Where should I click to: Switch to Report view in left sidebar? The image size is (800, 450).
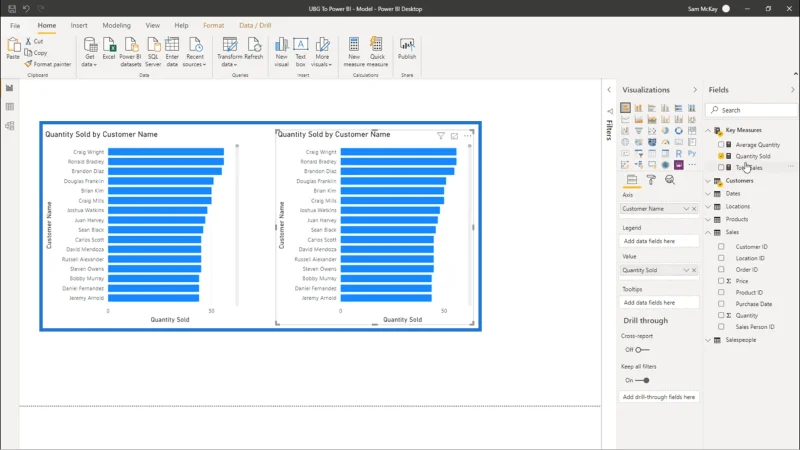(10, 88)
